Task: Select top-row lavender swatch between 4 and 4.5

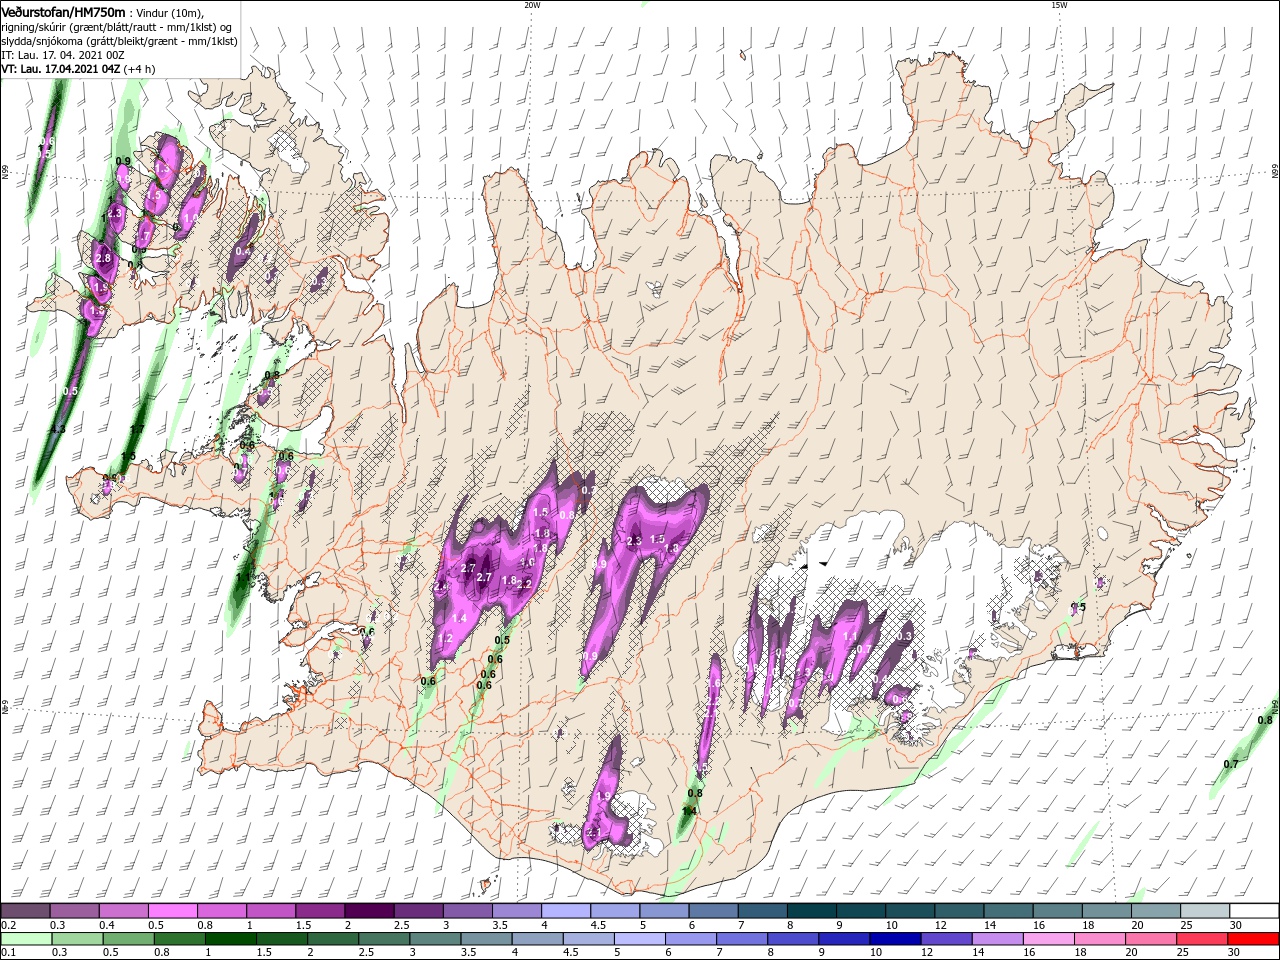Action: coord(565,911)
